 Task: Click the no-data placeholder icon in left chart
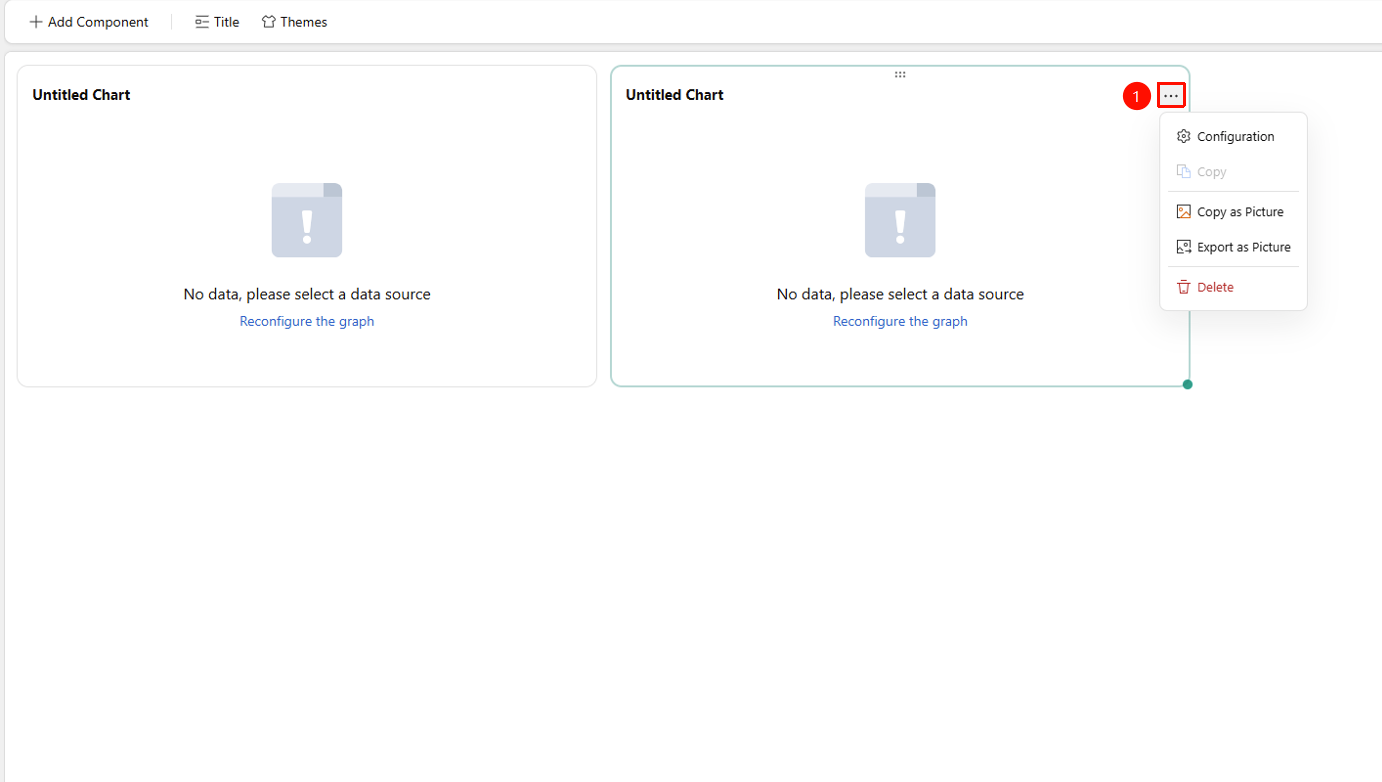coord(307,220)
